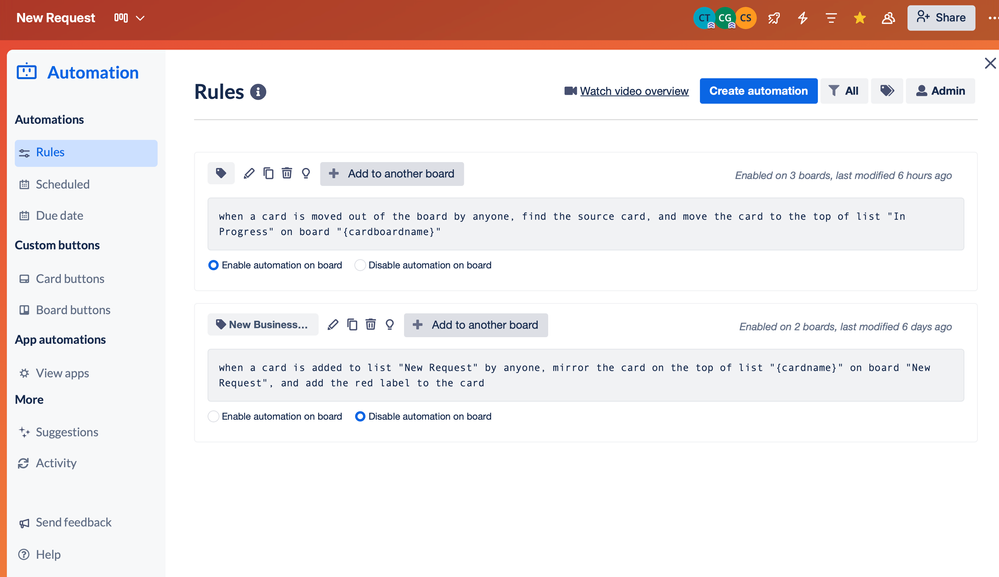The image size is (999, 577).
Task: Click the rocket power-ups icon
Action: 773,17
